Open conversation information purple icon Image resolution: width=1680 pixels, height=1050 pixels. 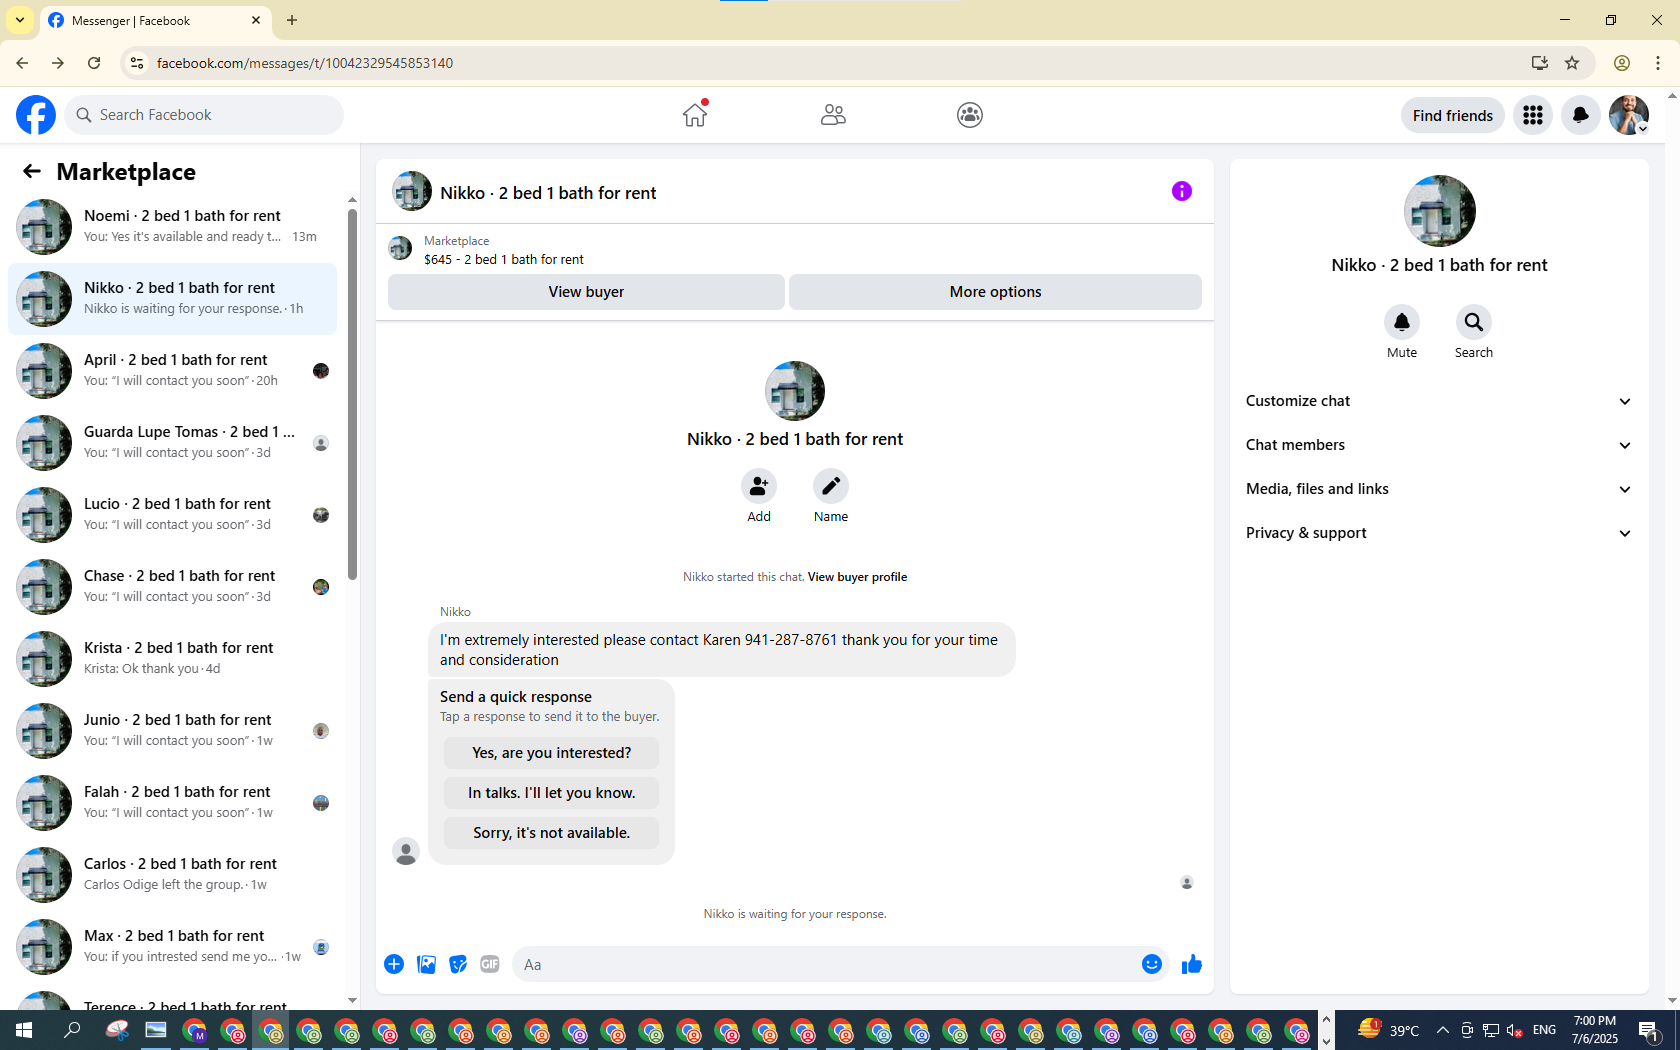(1182, 191)
